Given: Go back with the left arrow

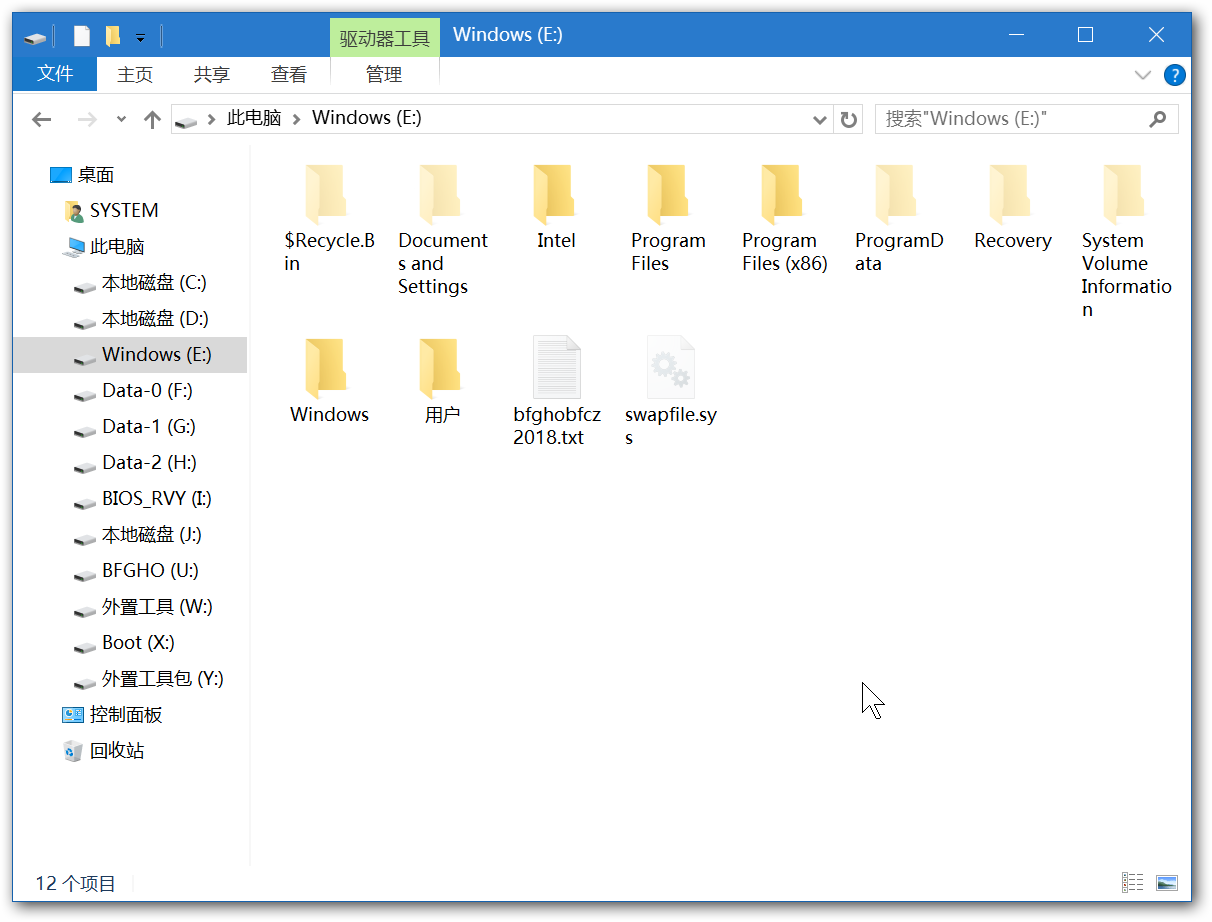Looking at the screenshot, I should pos(41,120).
